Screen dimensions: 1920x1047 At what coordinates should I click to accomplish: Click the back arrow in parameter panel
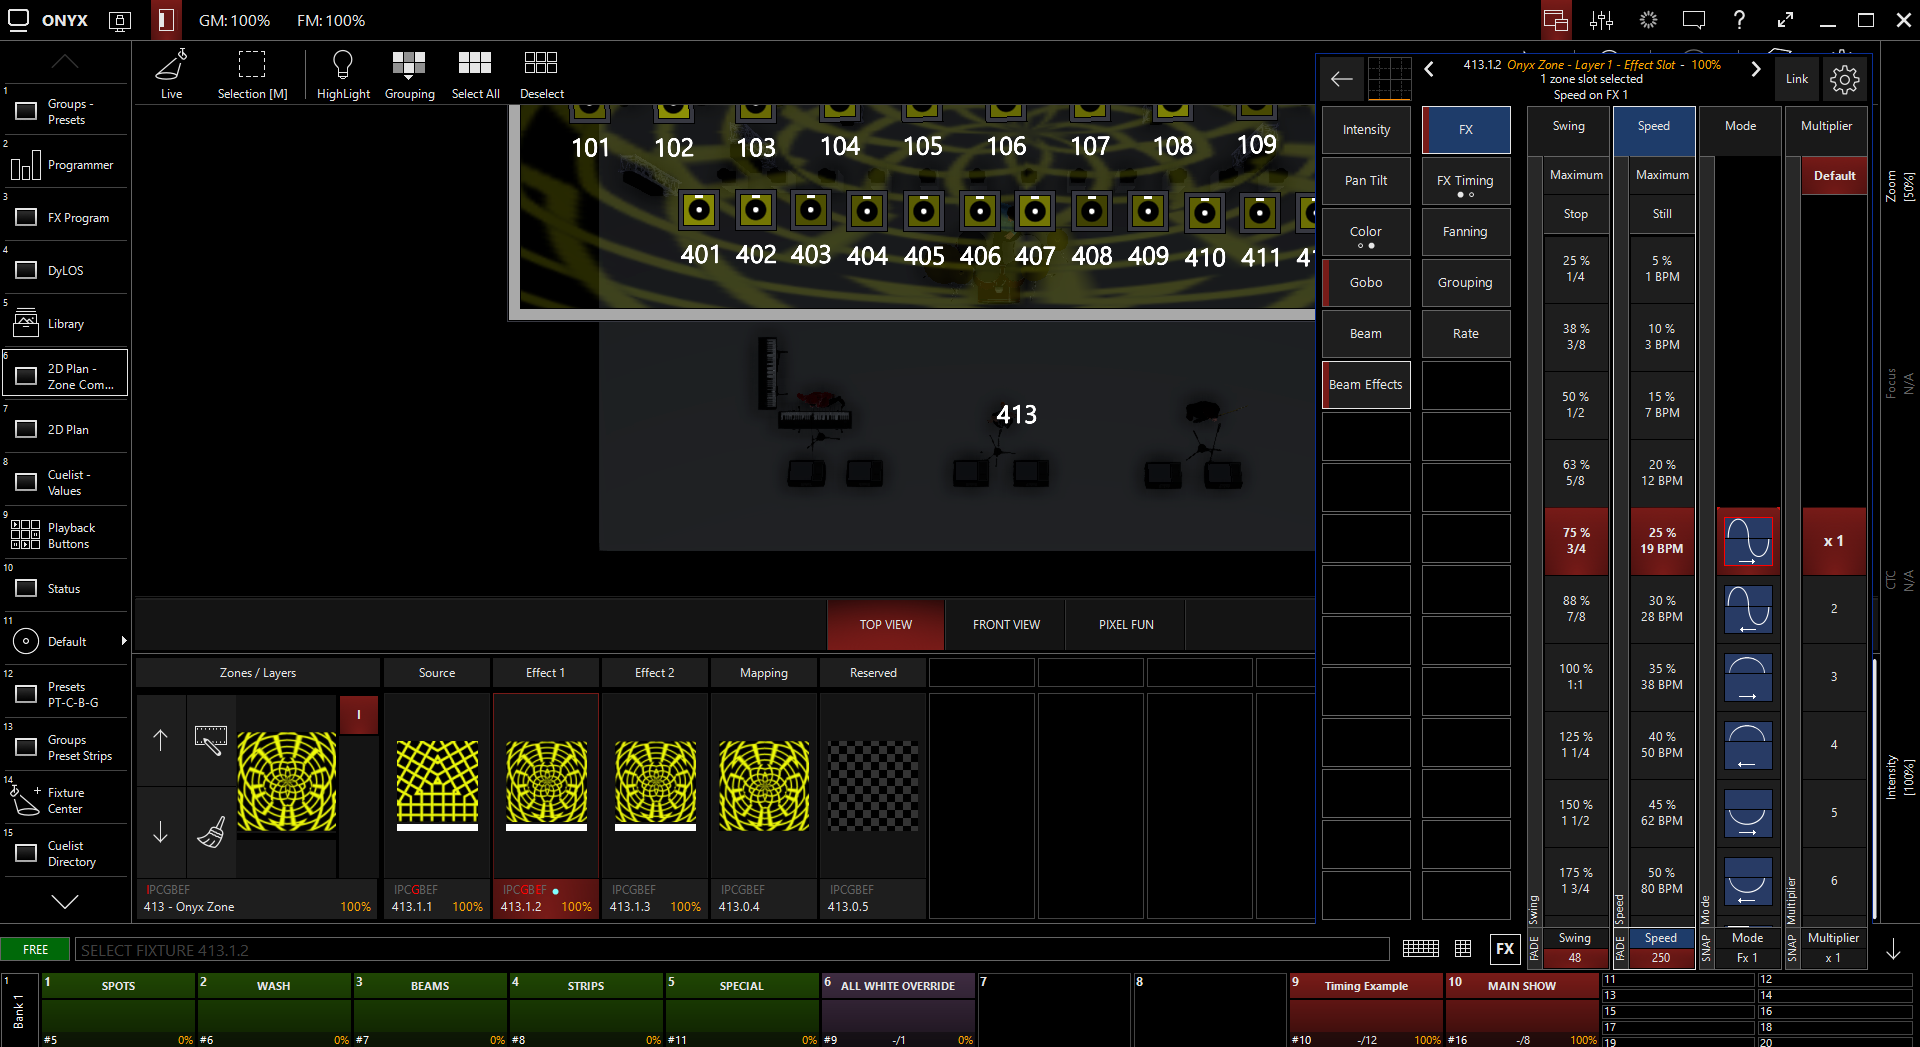pyautogui.click(x=1342, y=79)
